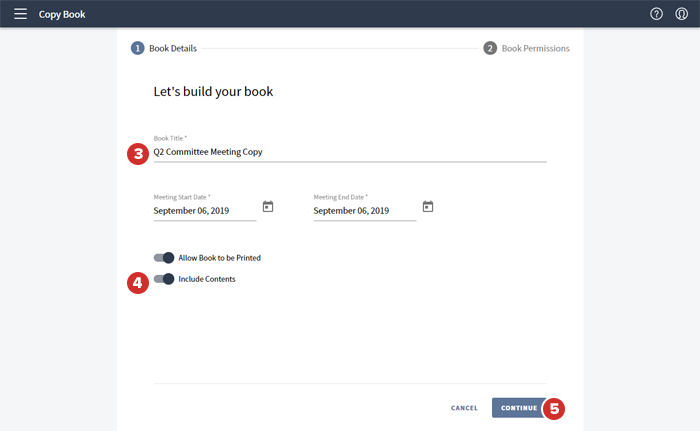Open the user account profile icon
Image resolution: width=700 pixels, height=431 pixels.
[x=682, y=14]
